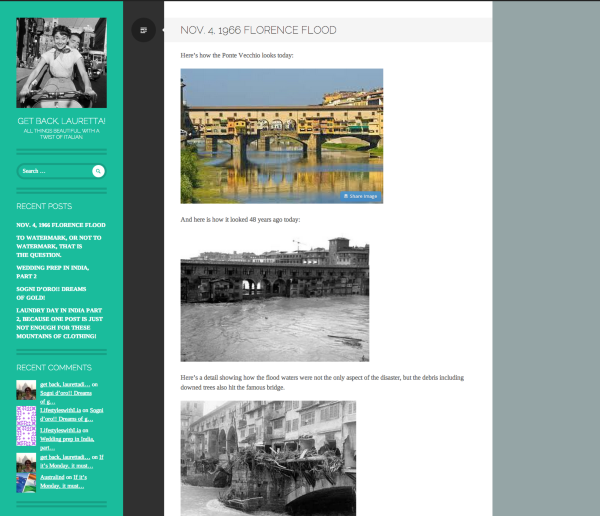Click LifestyleswithLia author on Sogni d'oro comment
The width and height of the screenshot is (600, 516).
pyautogui.click(x=60, y=410)
